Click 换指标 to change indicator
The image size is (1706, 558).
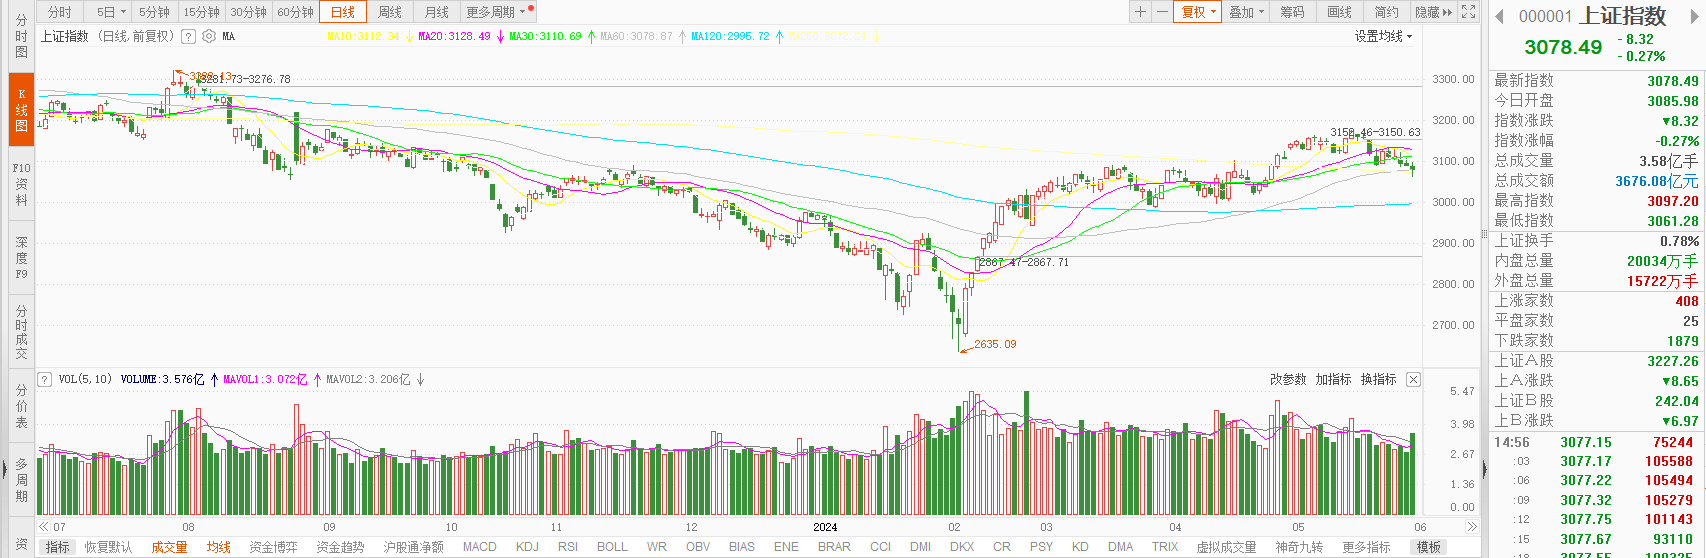pos(1378,379)
